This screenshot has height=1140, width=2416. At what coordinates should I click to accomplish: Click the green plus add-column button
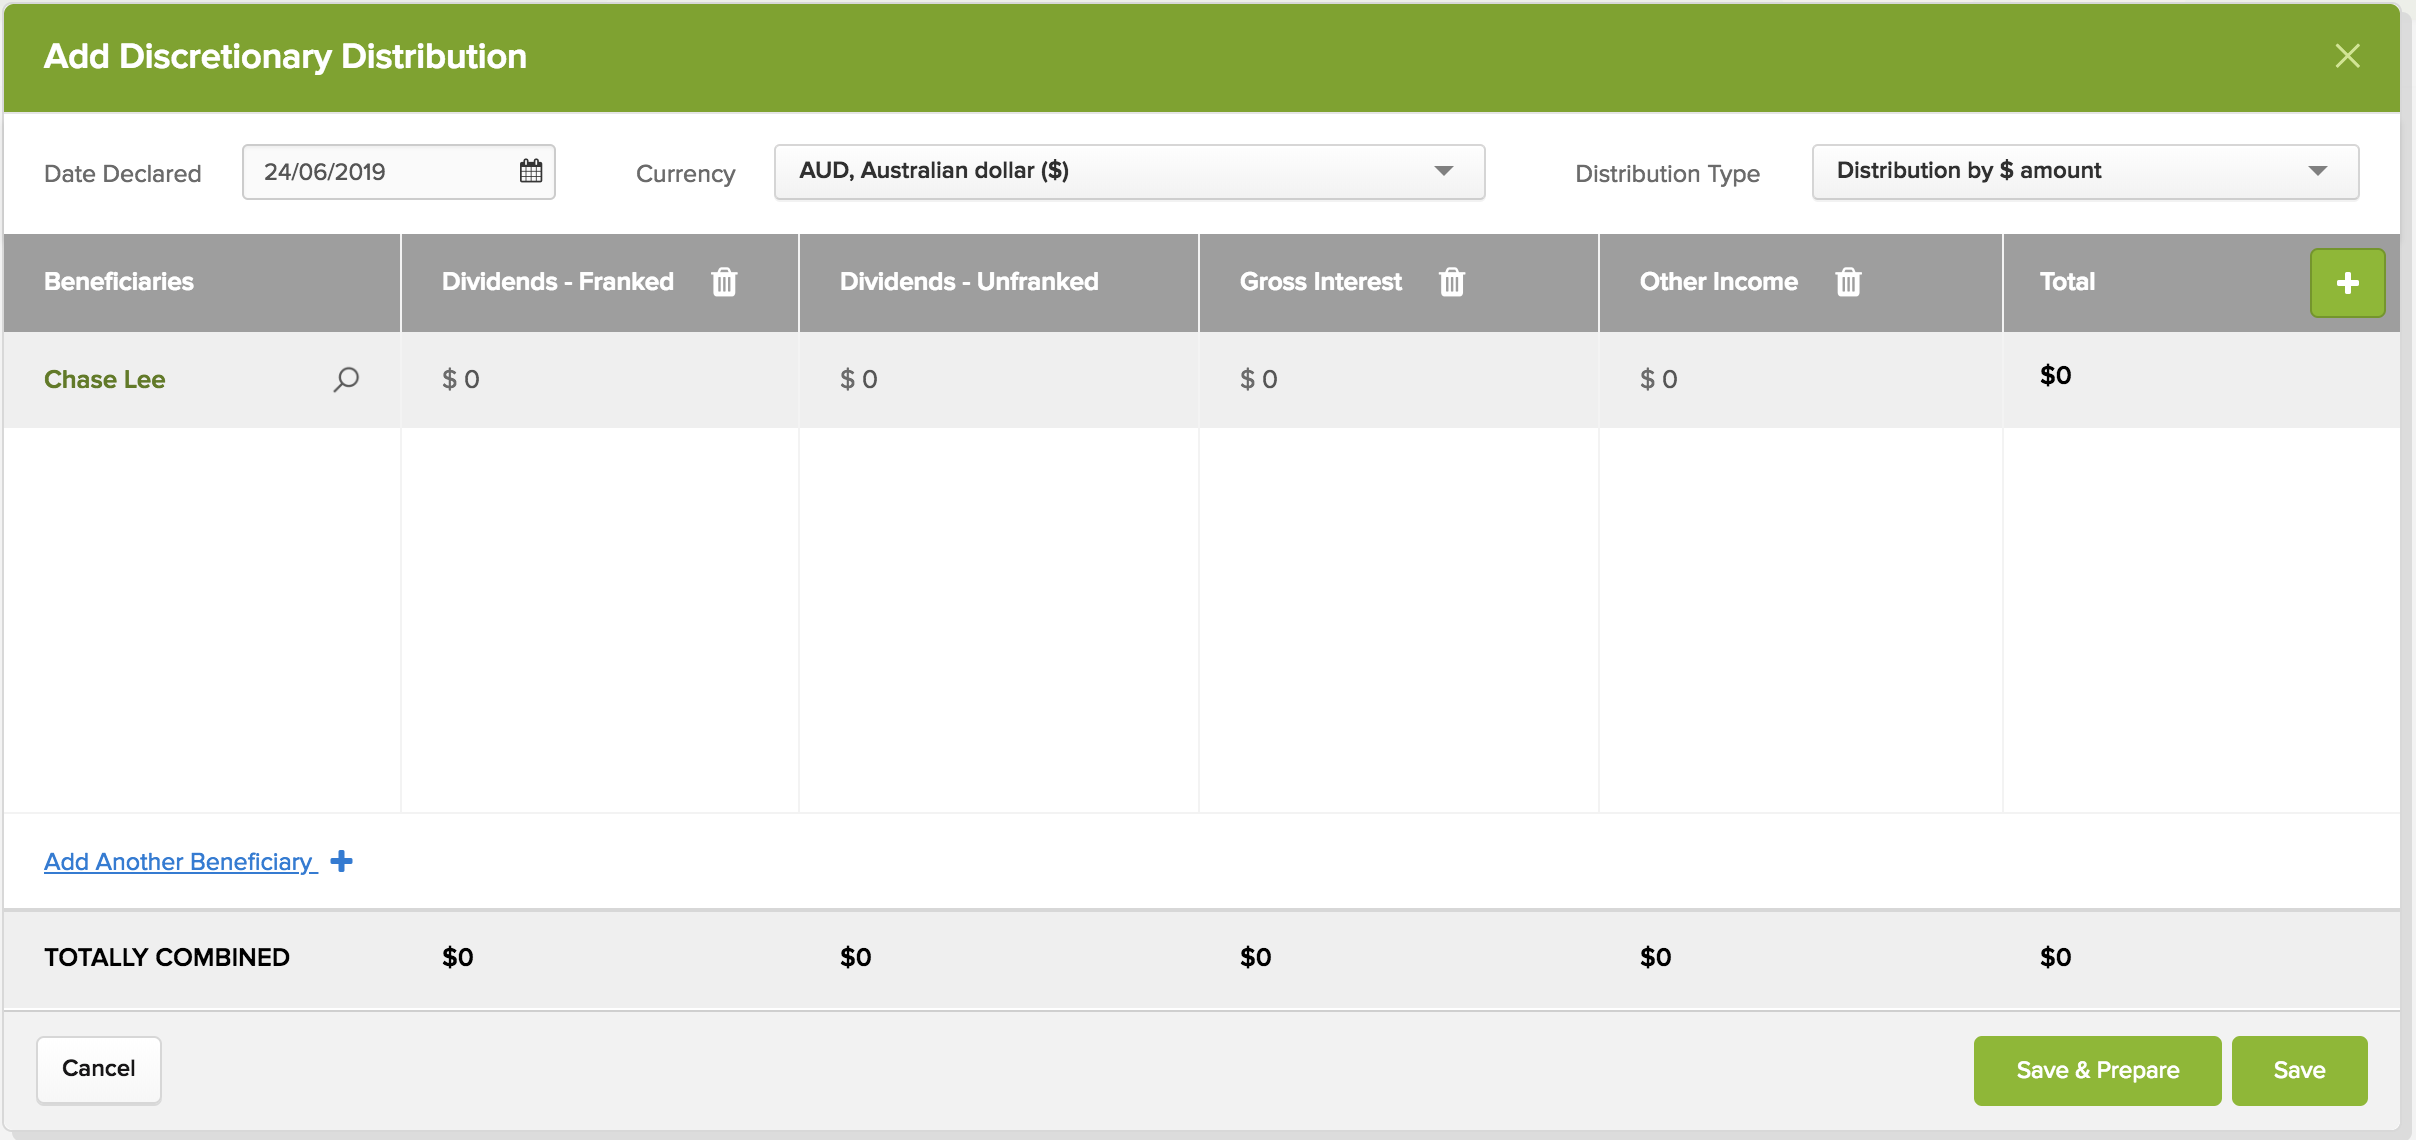click(x=2347, y=283)
